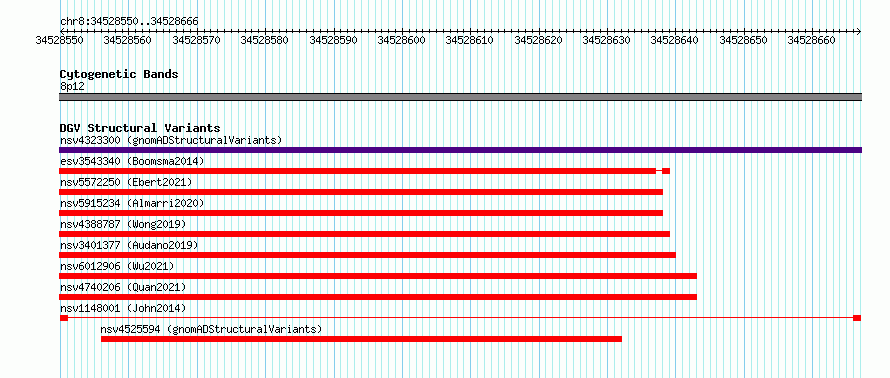Screen dimensions: 890x378
Task: Select the red nsv5915234 variant bar
Action: coord(361,213)
